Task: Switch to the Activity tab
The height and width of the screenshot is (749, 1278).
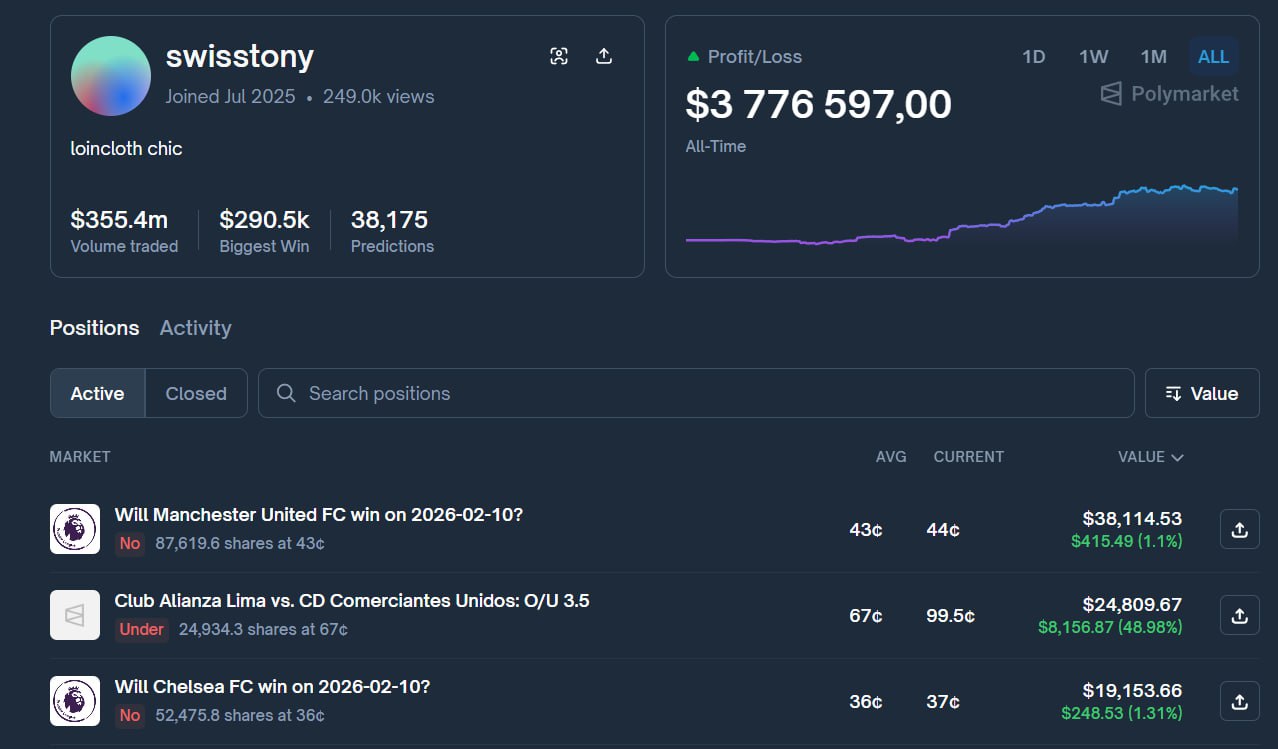Action: tap(195, 328)
